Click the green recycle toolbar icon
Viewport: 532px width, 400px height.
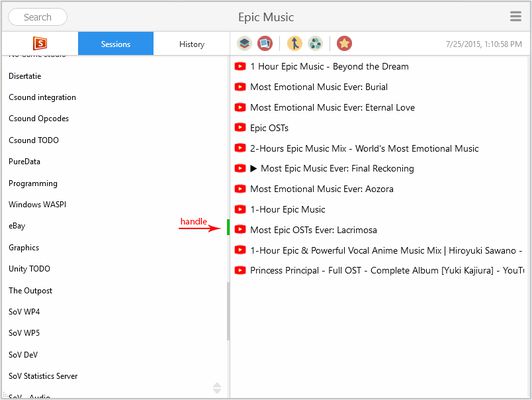coord(315,43)
